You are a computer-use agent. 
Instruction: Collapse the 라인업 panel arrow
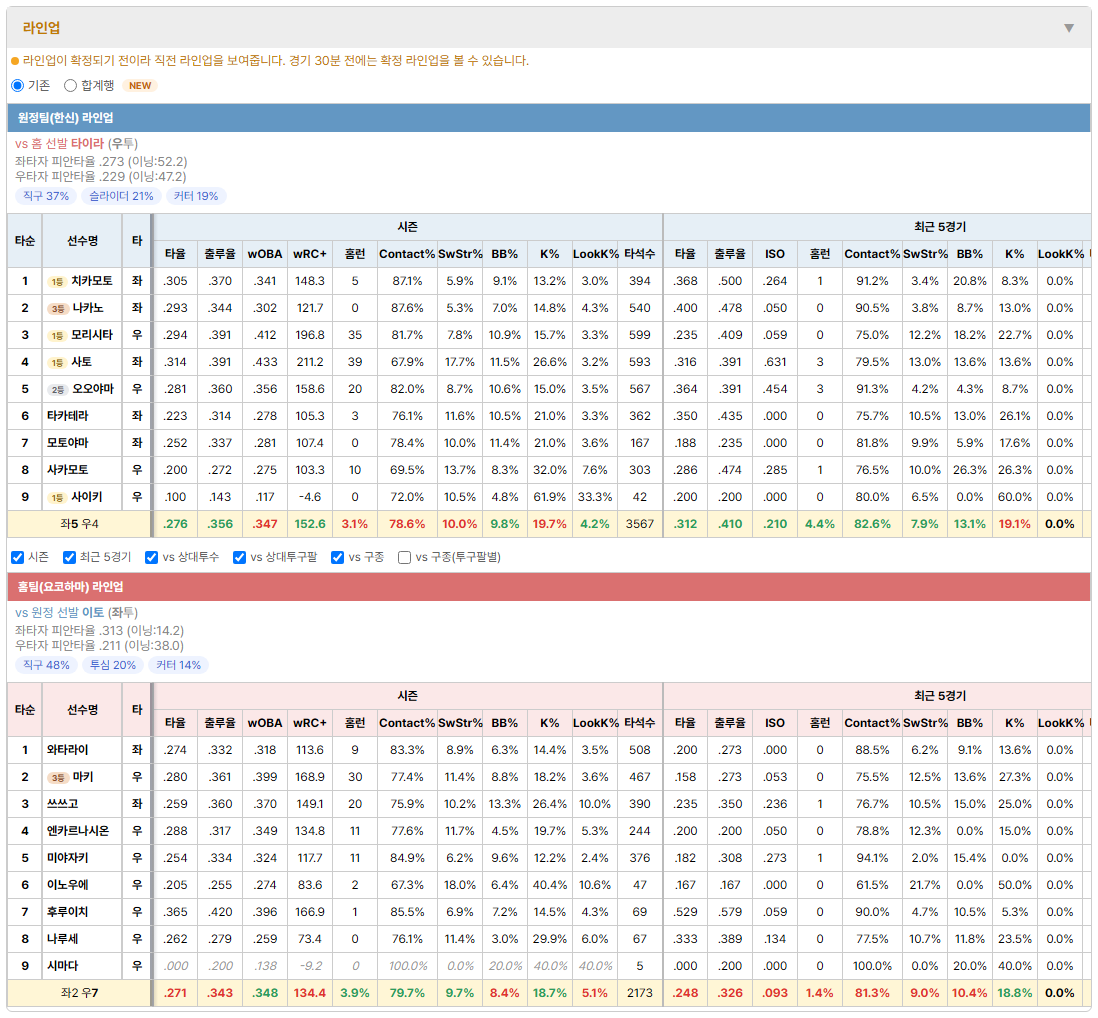(1069, 28)
